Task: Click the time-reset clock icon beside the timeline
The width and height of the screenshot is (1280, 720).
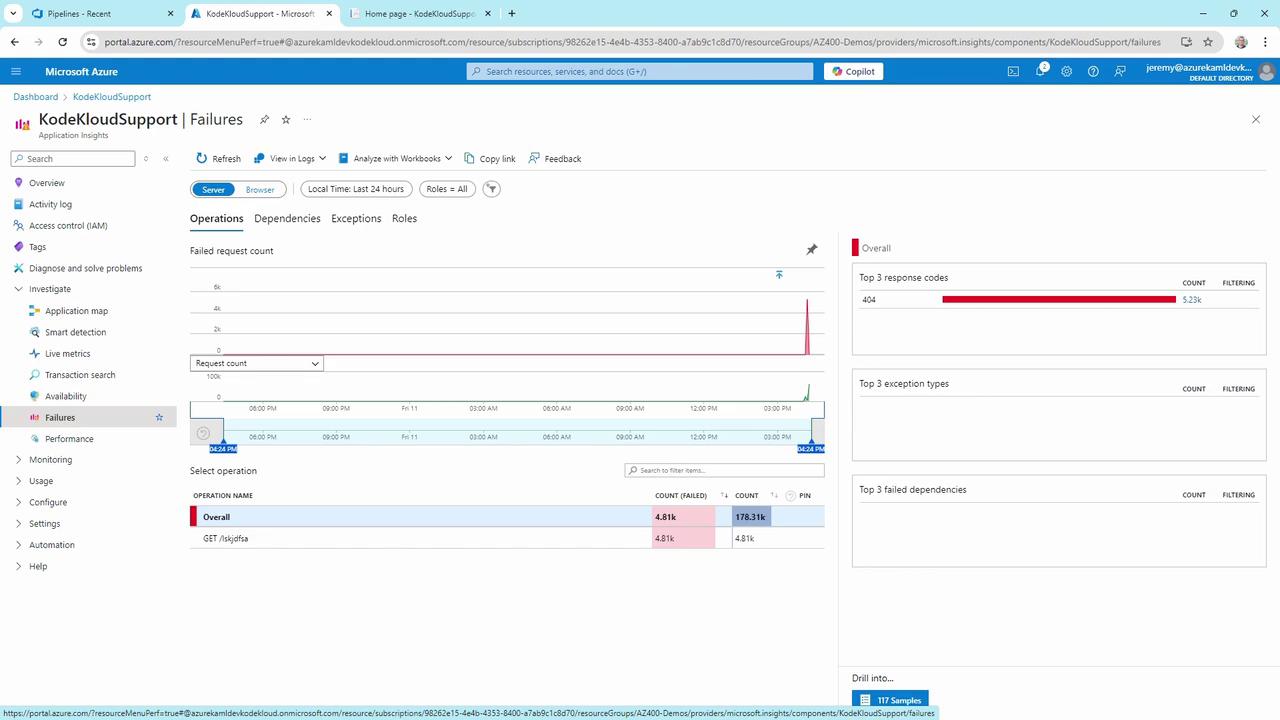Action: pyautogui.click(x=204, y=433)
